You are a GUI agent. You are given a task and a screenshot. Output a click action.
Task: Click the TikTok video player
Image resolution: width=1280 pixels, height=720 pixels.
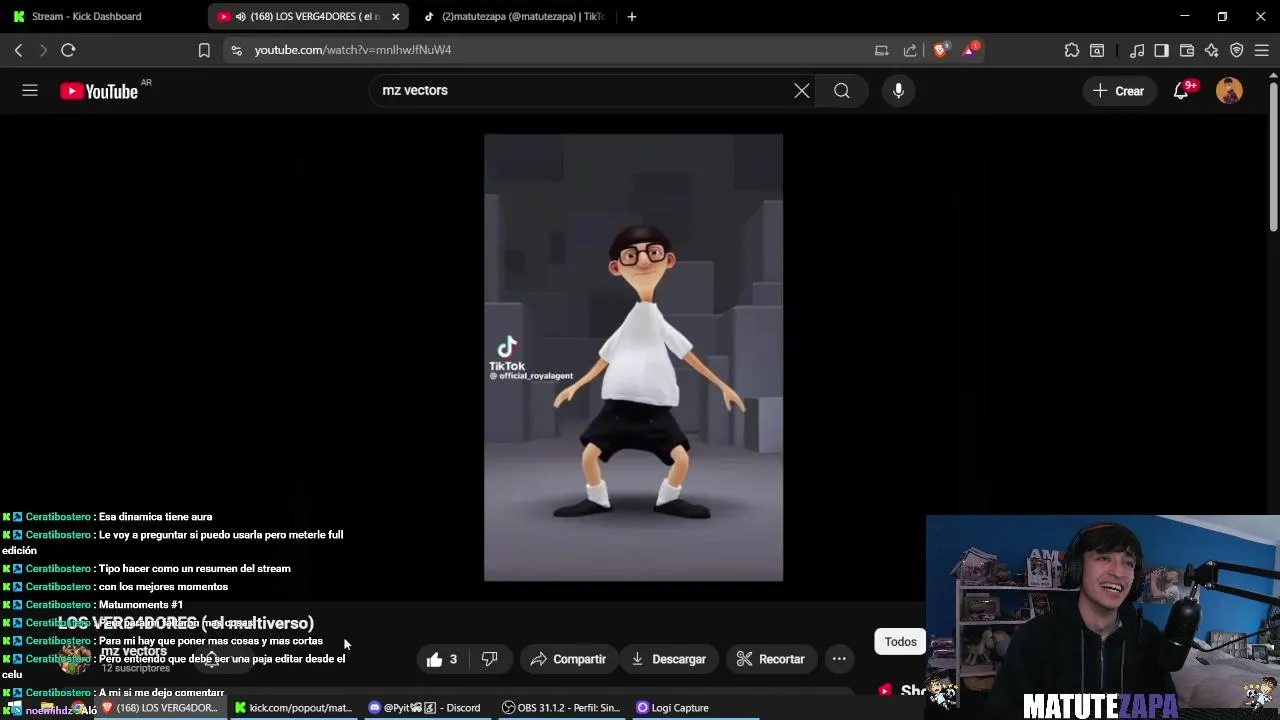[x=633, y=357]
